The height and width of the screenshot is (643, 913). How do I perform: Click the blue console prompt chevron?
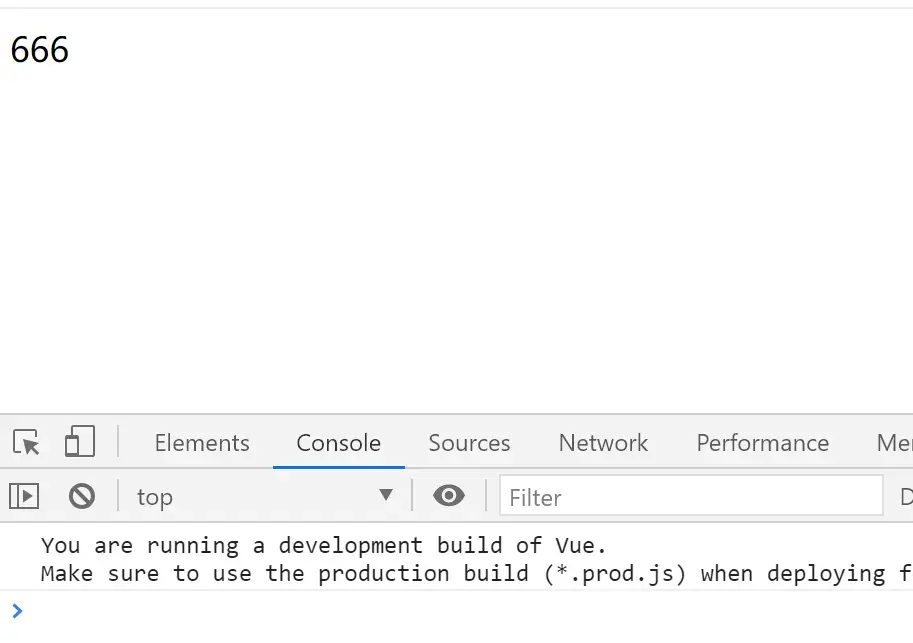[x=17, y=610]
